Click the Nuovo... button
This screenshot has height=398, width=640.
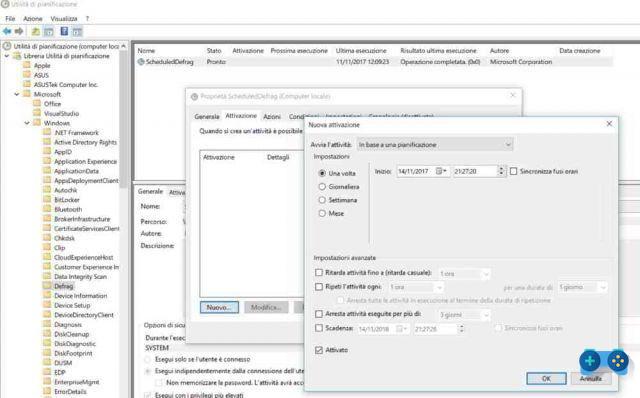pos(219,307)
